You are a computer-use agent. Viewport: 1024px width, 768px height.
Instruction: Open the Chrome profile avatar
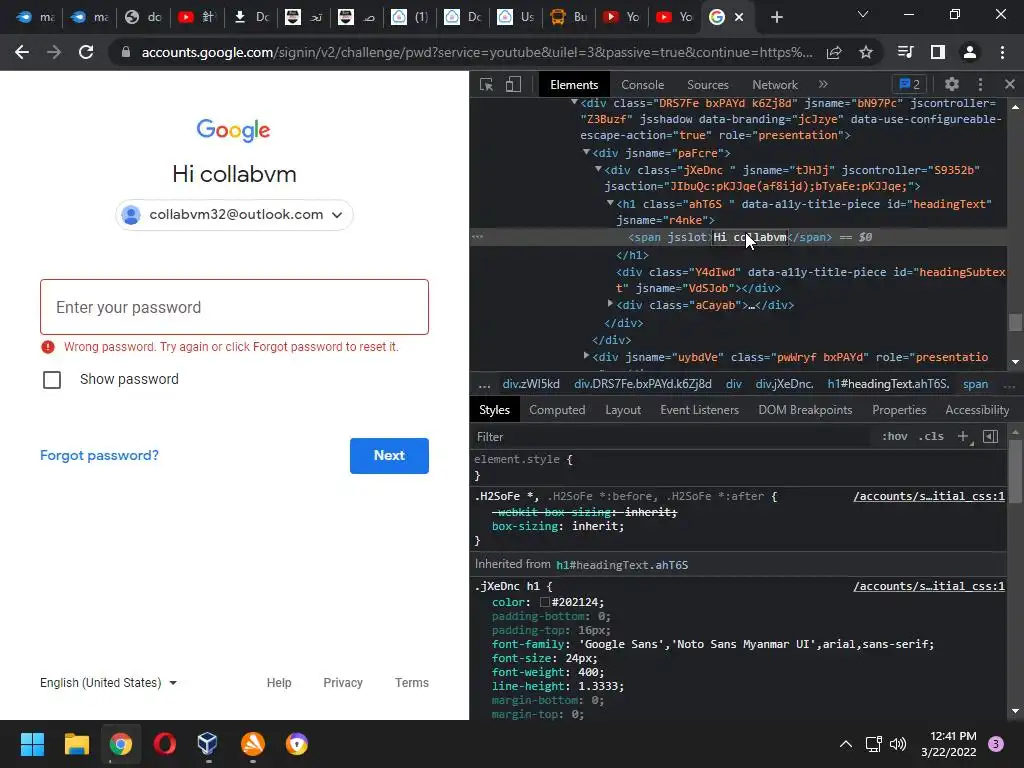pyautogui.click(x=970, y=52)
